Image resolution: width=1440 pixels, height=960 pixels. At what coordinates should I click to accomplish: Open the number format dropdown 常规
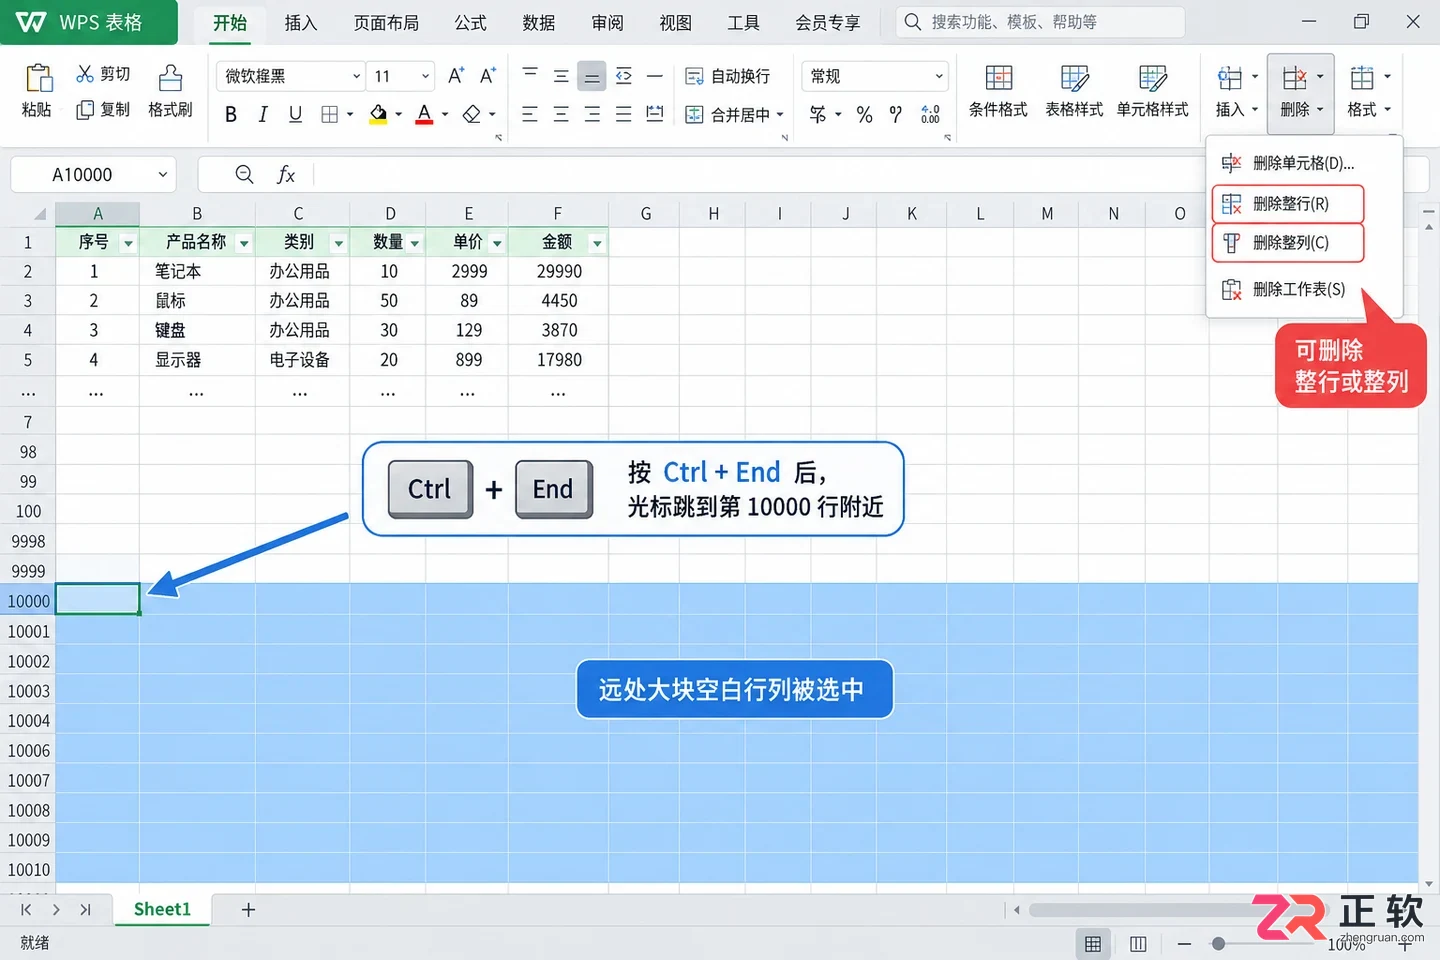[x=939, y=76]
